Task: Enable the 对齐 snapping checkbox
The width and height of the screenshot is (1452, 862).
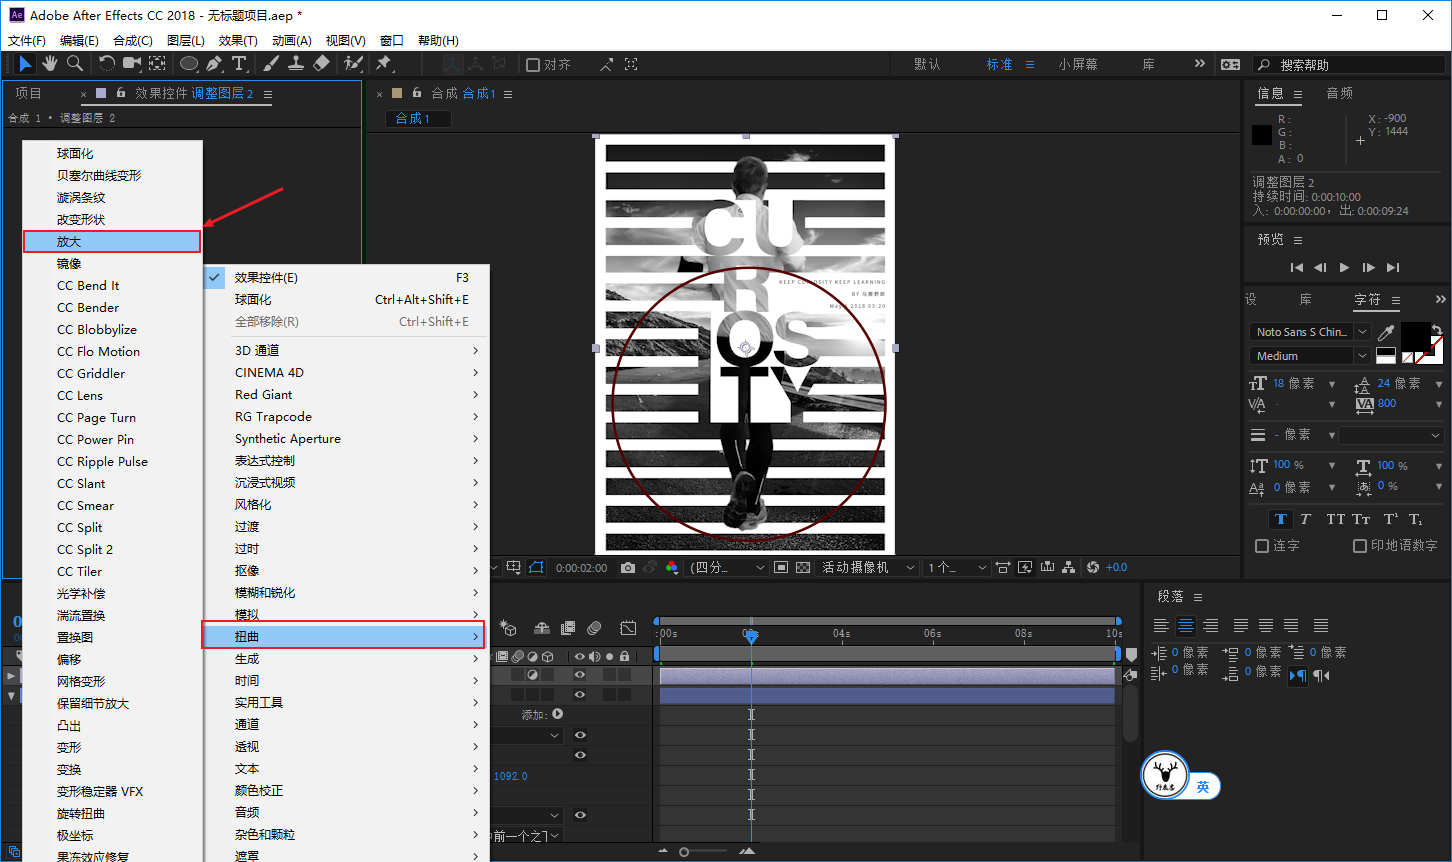Action: (533, 65)
